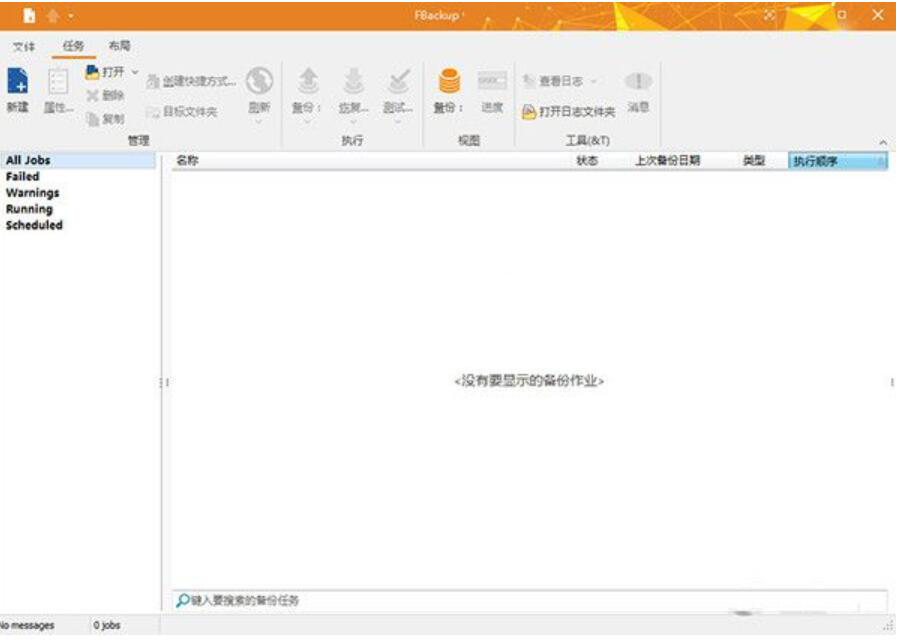Screen dimensions: 911x642
Task: Open the 文件 file menu tab
Action: (x=24, y=46)
